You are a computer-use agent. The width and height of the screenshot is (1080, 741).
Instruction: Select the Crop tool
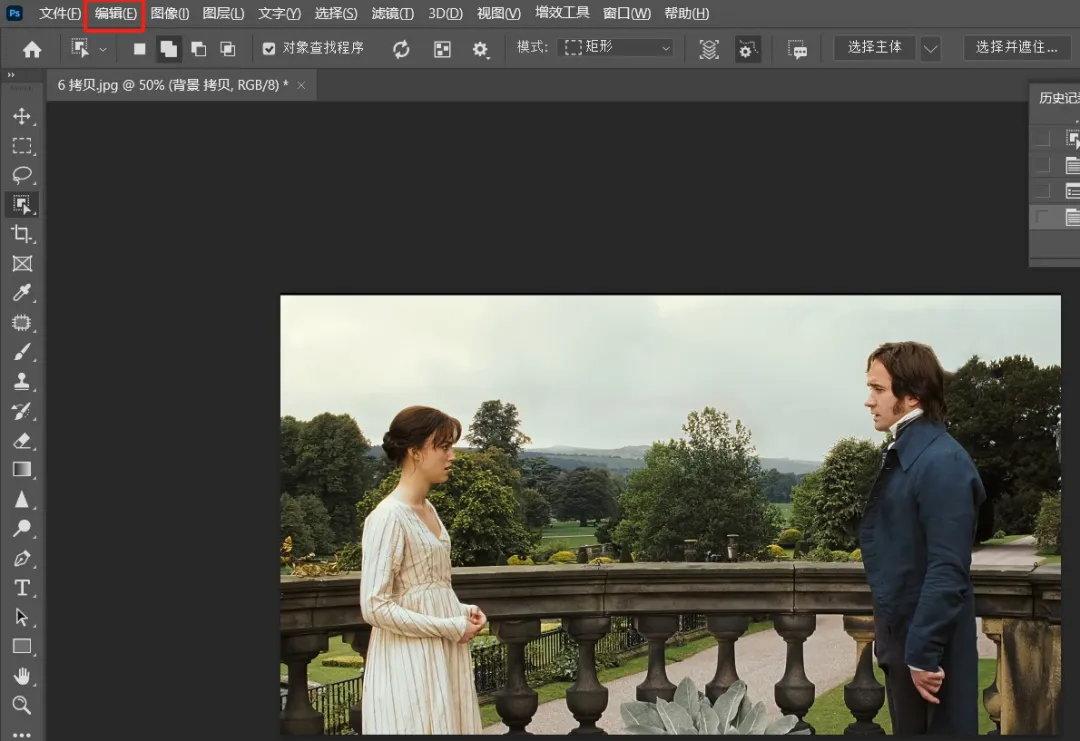coord(22,234)
